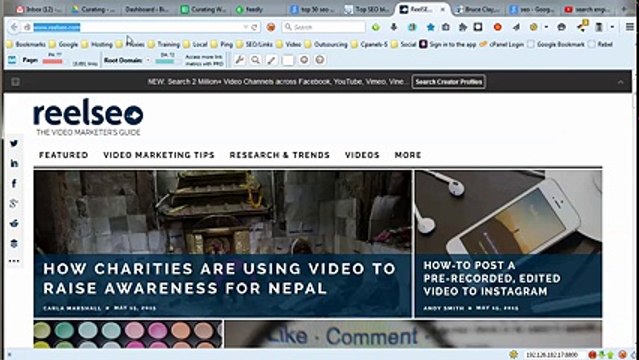Click inside the browser Search box
The image size is (639, 360).
(x=324, y=27)
